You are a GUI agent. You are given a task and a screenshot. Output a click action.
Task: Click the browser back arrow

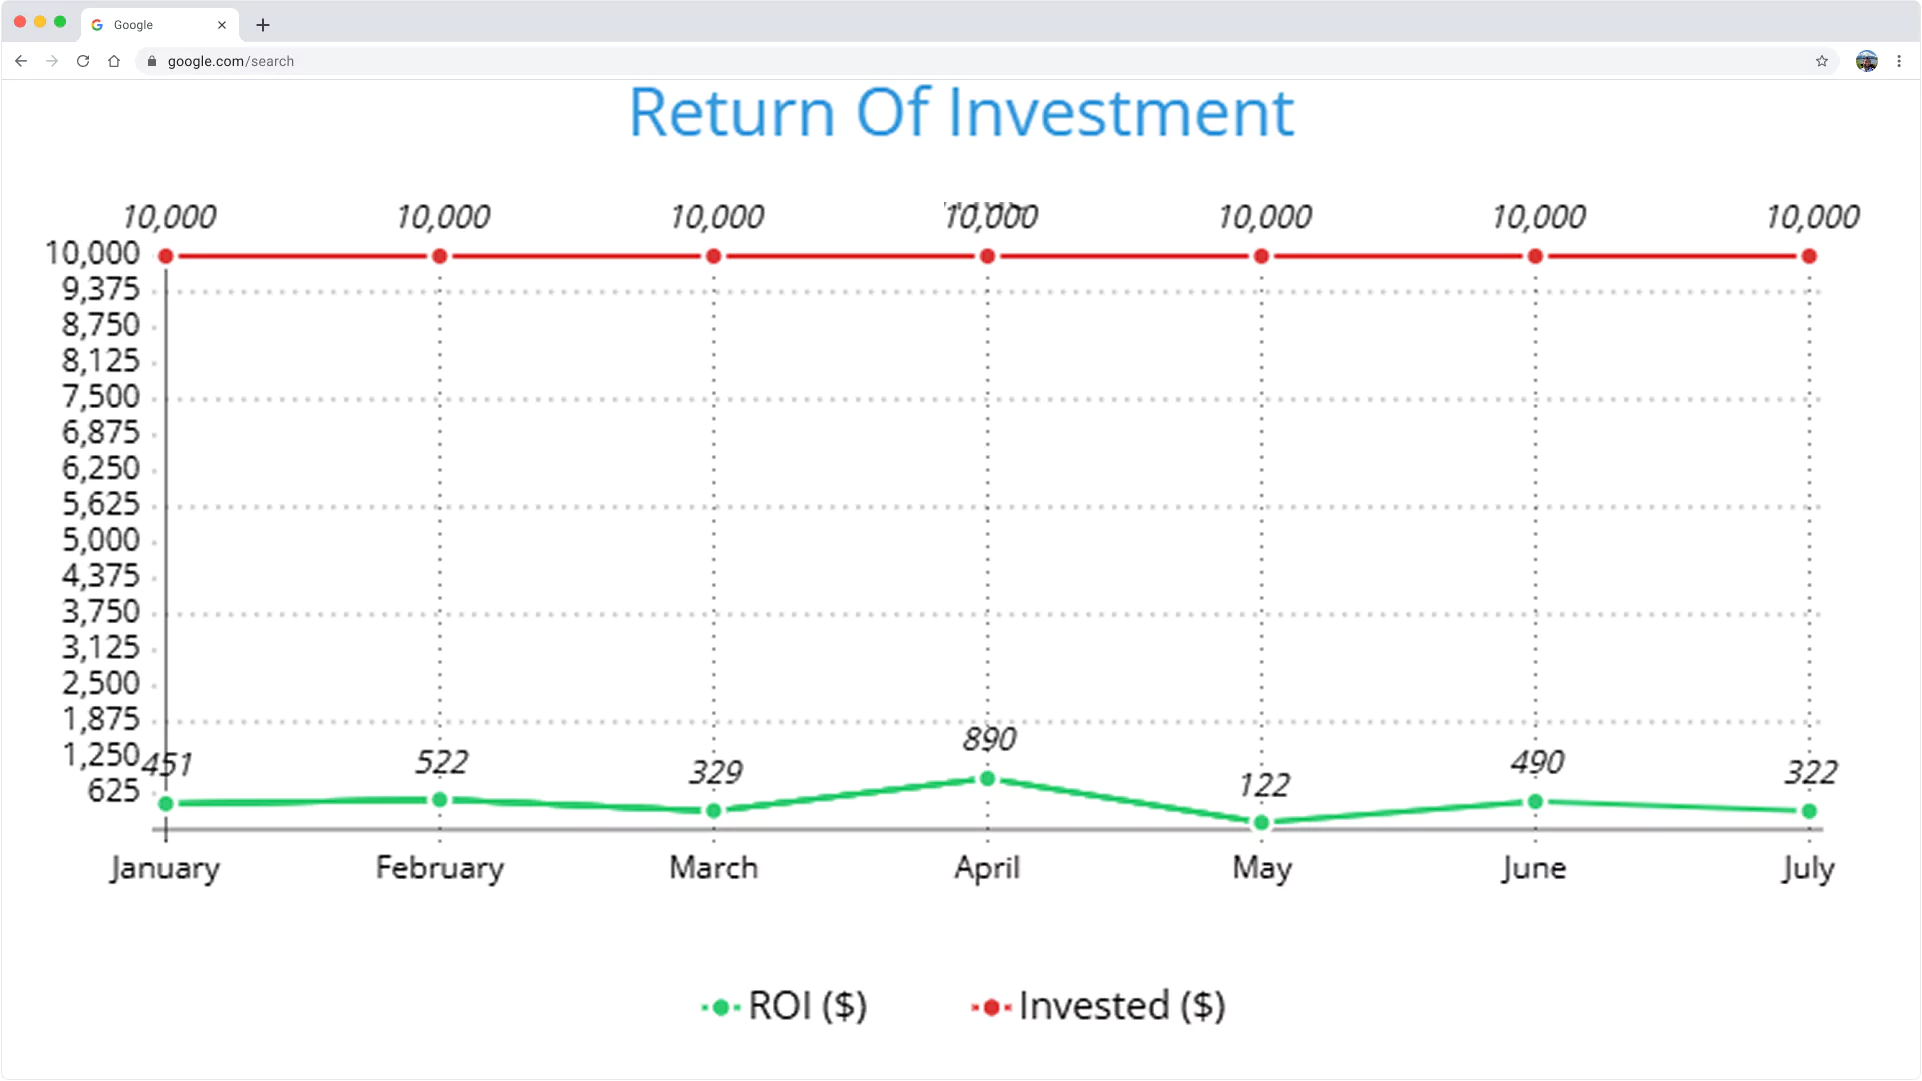(x=21, y=61)
